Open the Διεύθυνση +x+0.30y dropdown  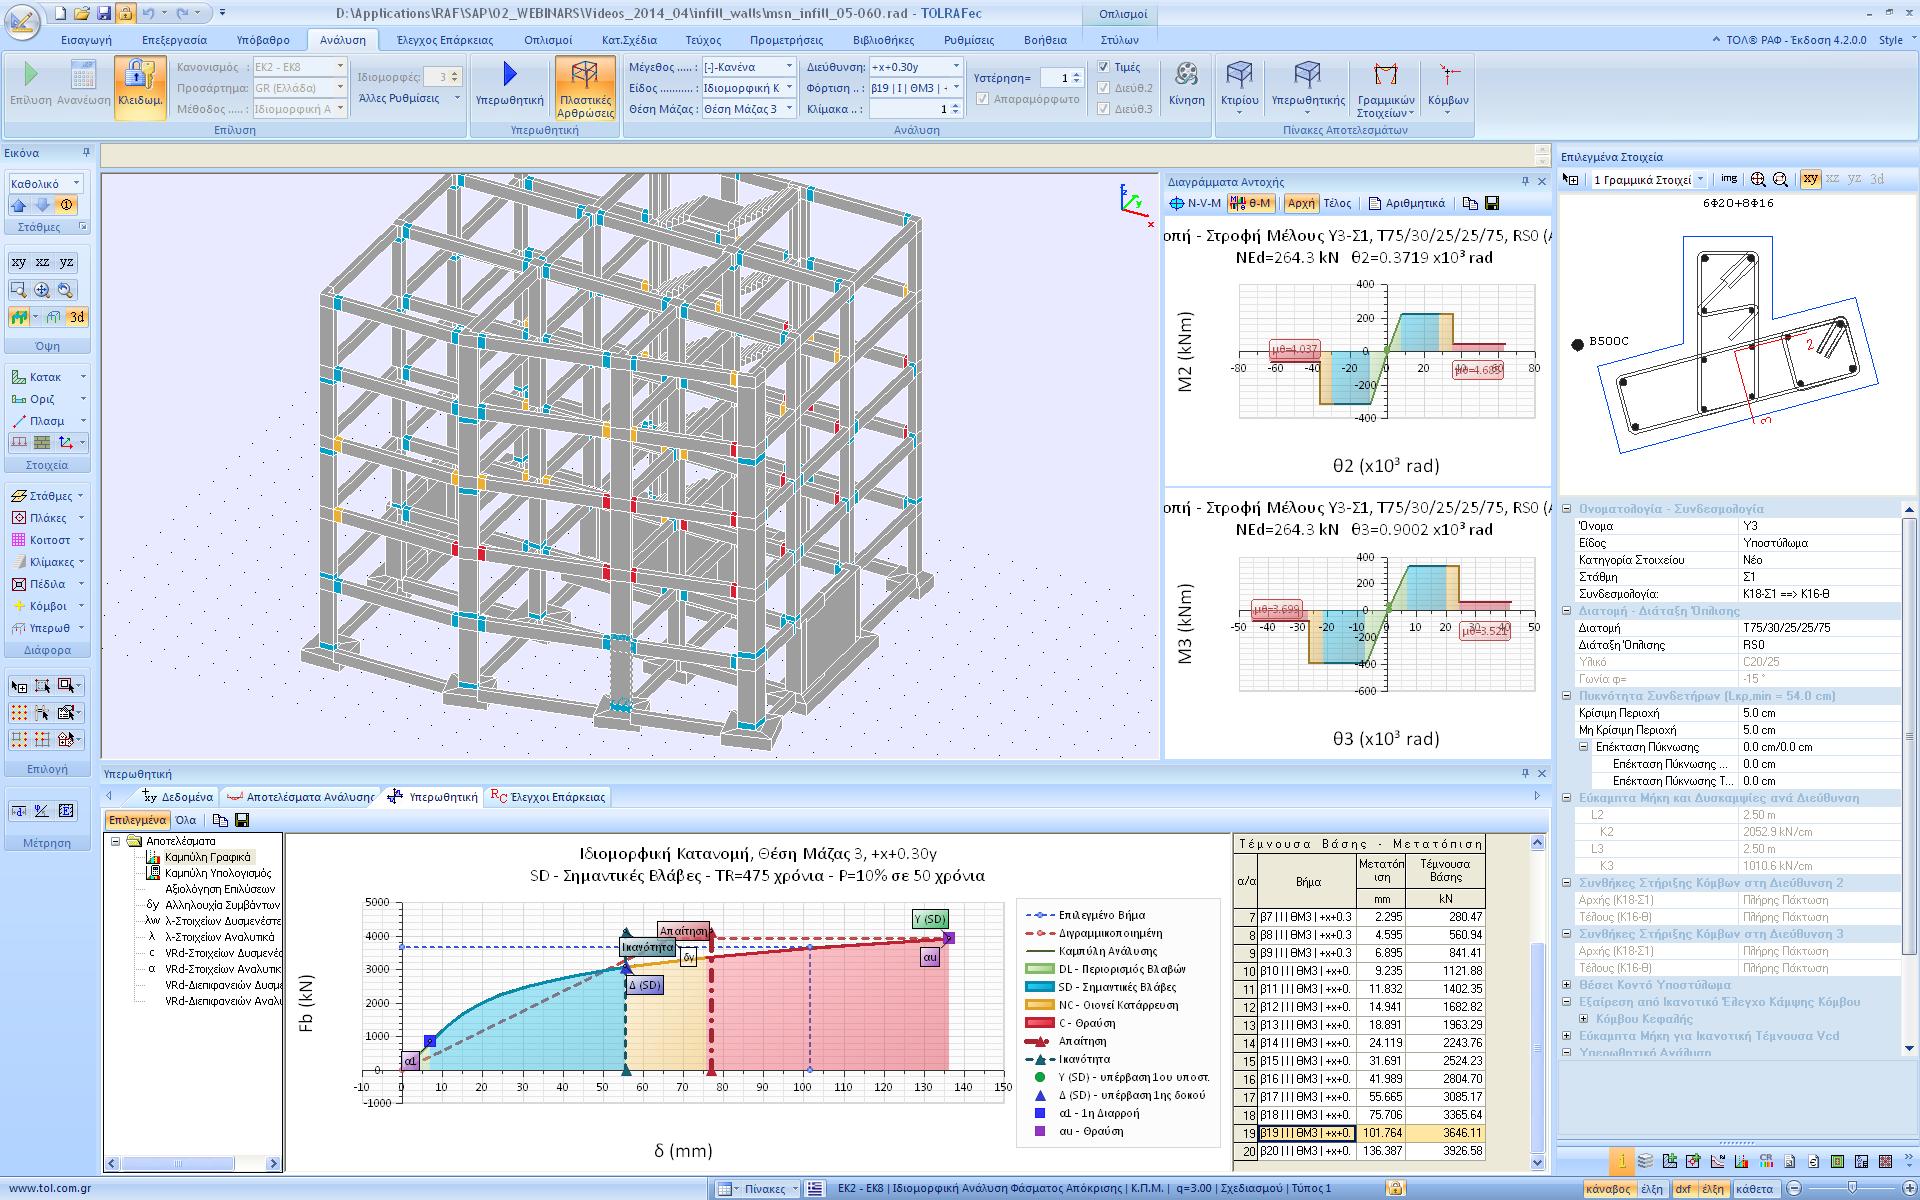tap(955, 67)
